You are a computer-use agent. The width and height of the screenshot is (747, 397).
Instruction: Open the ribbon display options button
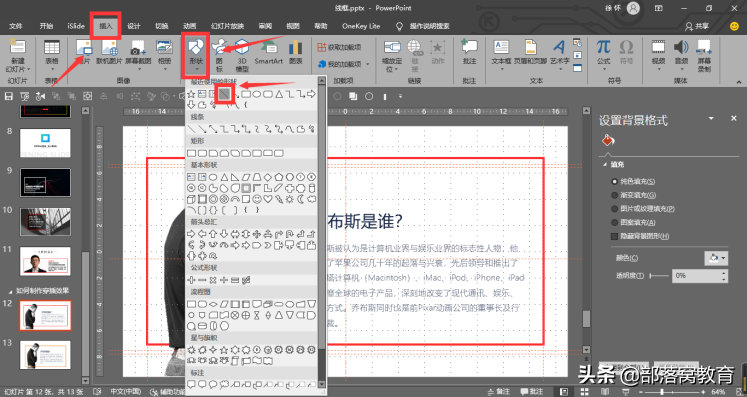click(x=659, y=8)
